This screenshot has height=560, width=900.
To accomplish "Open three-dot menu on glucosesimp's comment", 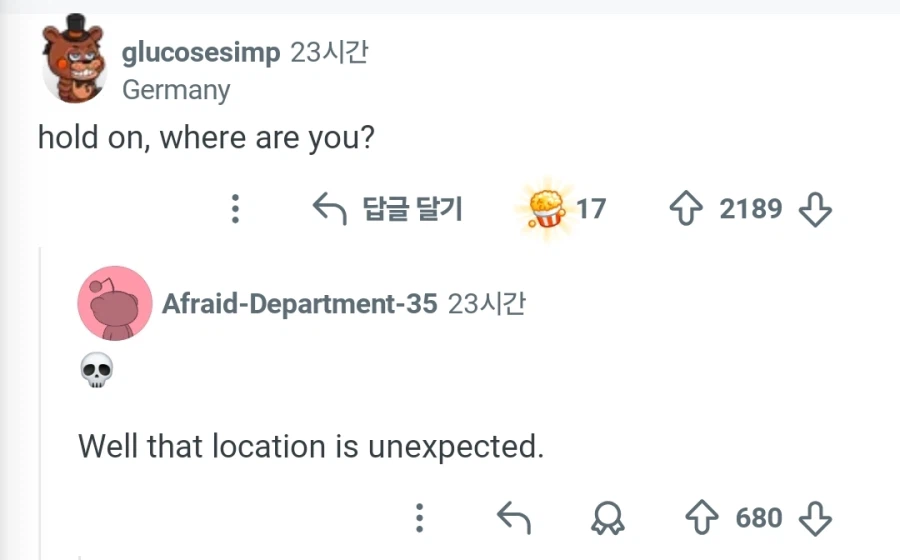I will (x=235, y=208).
